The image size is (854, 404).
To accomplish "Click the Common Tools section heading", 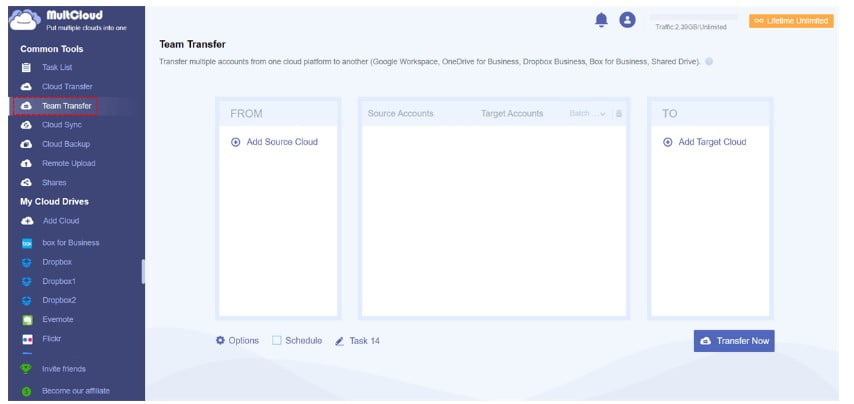I will click(x=52, y=49).
